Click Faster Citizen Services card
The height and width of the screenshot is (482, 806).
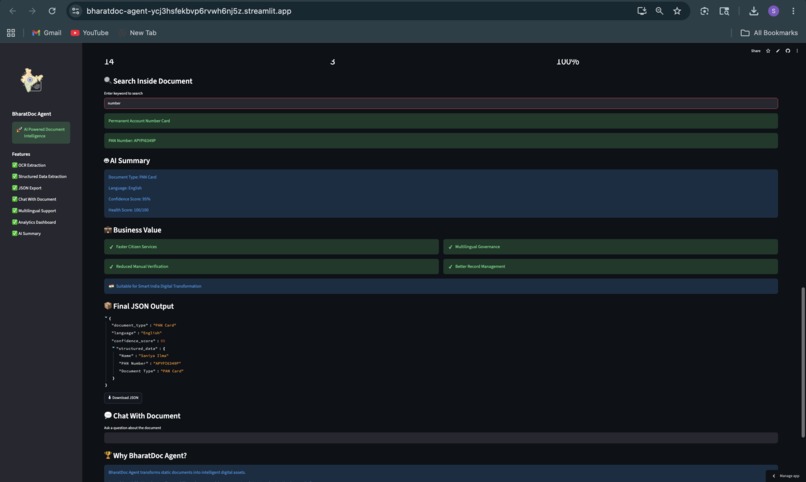[271, 247]
